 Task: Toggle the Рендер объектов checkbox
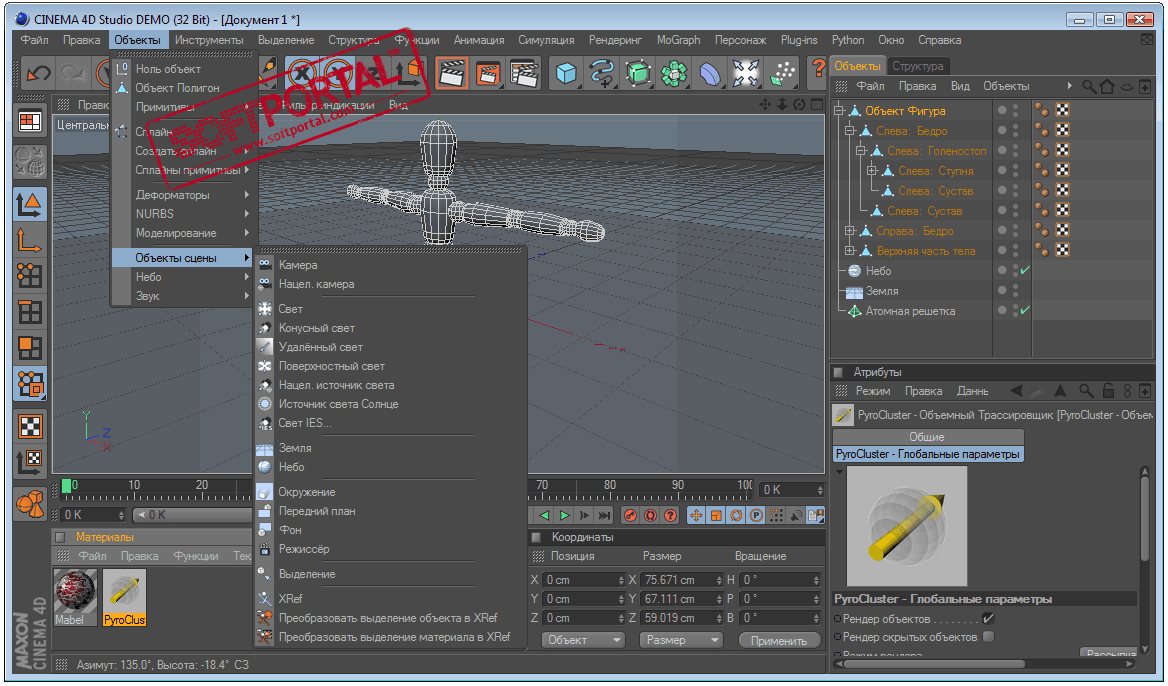988,618
